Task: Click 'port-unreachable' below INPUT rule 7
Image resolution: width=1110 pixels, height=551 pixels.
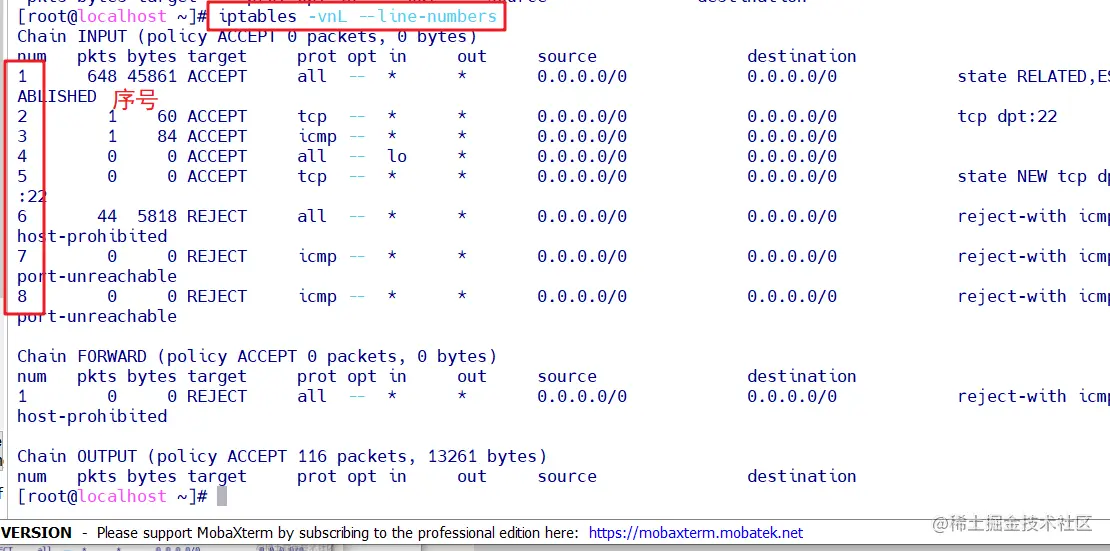Action: [97, 276]
